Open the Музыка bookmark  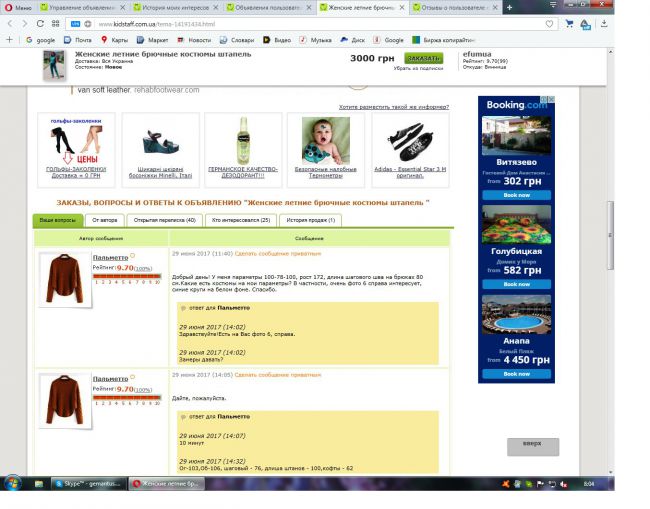(x=316, y=40)
